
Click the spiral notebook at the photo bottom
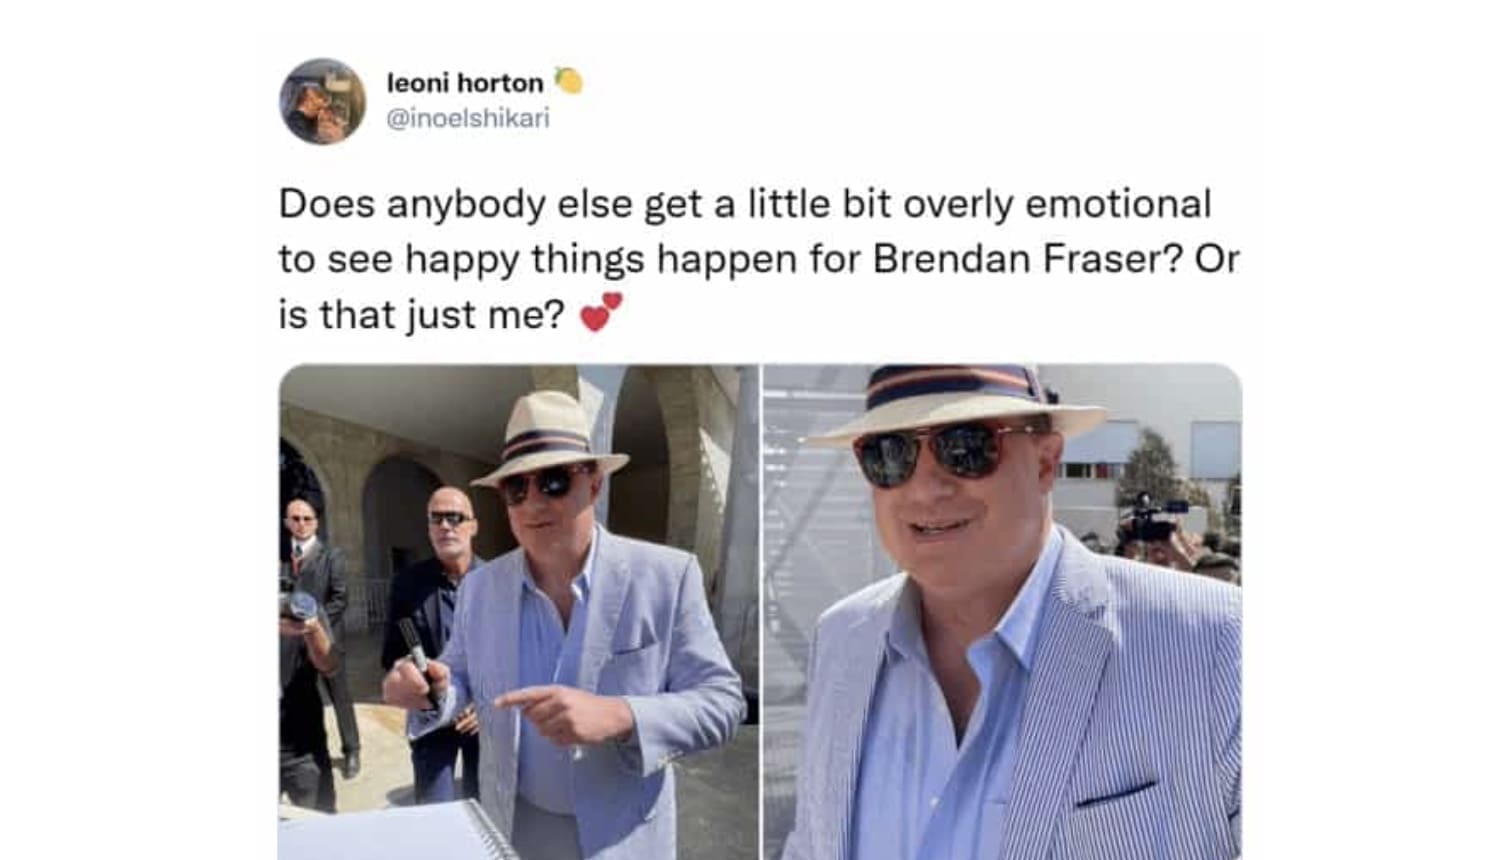click(x=400, y=832)
